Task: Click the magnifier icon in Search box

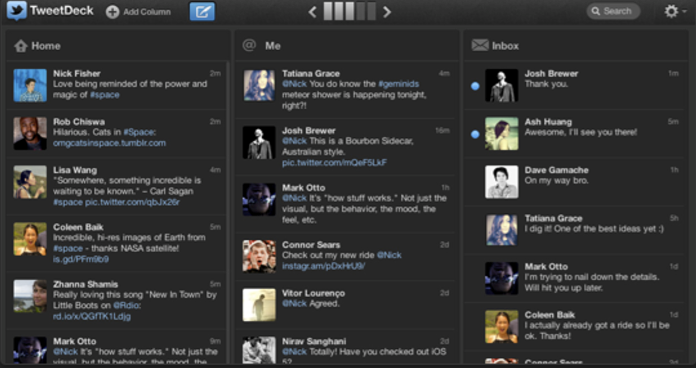Action: [596, 12]
